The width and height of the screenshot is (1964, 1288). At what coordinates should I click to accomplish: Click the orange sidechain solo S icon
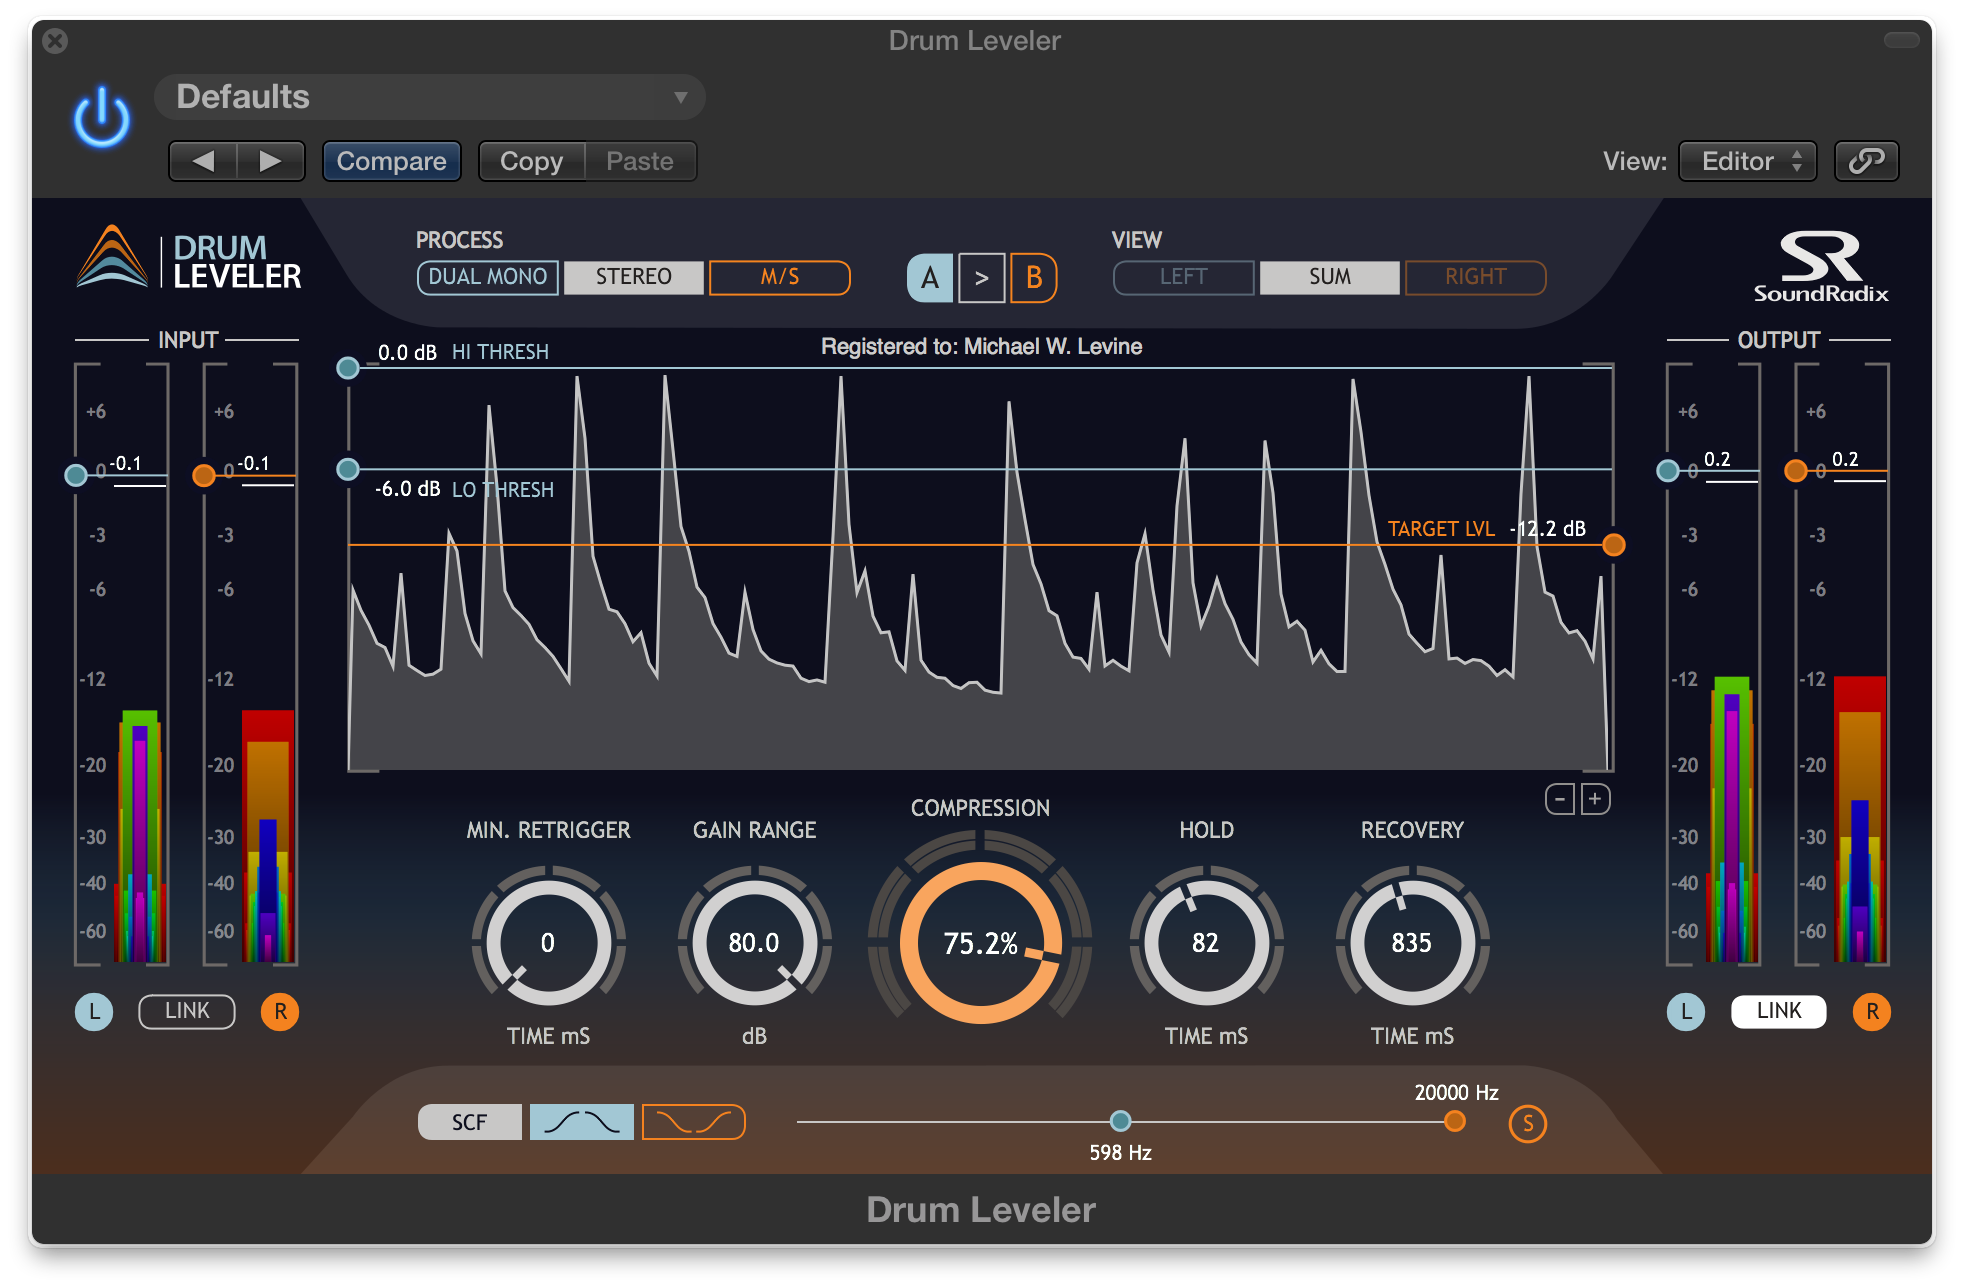click(x=1527, y=1124)
